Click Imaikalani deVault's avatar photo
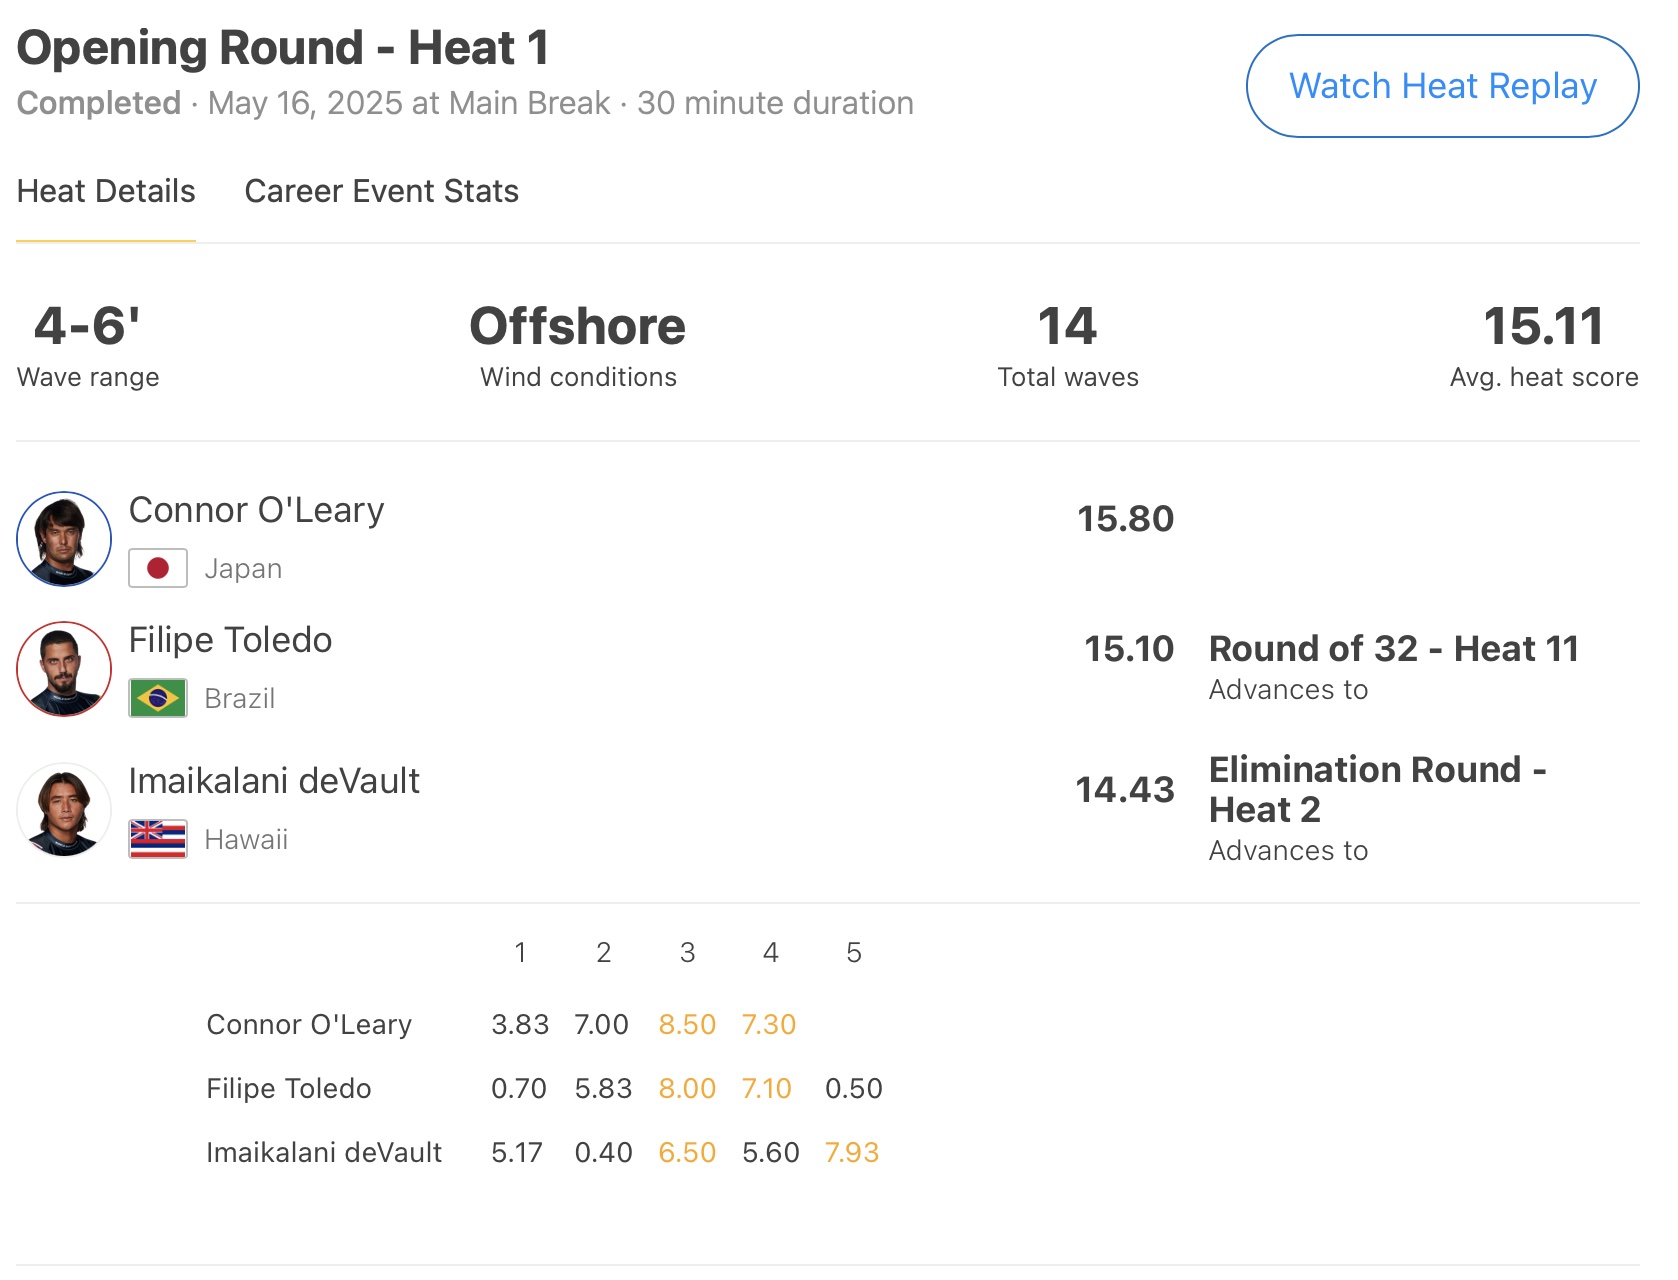Viewport: 1678px width, 1280px height. click(64, 810)
